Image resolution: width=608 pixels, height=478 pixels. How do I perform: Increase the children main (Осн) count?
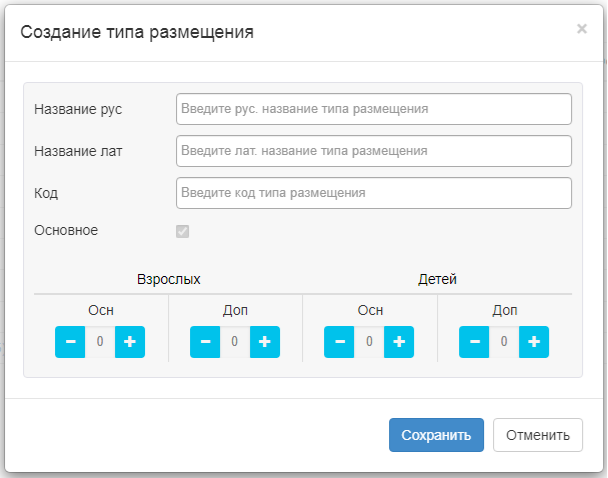point(399,342)
